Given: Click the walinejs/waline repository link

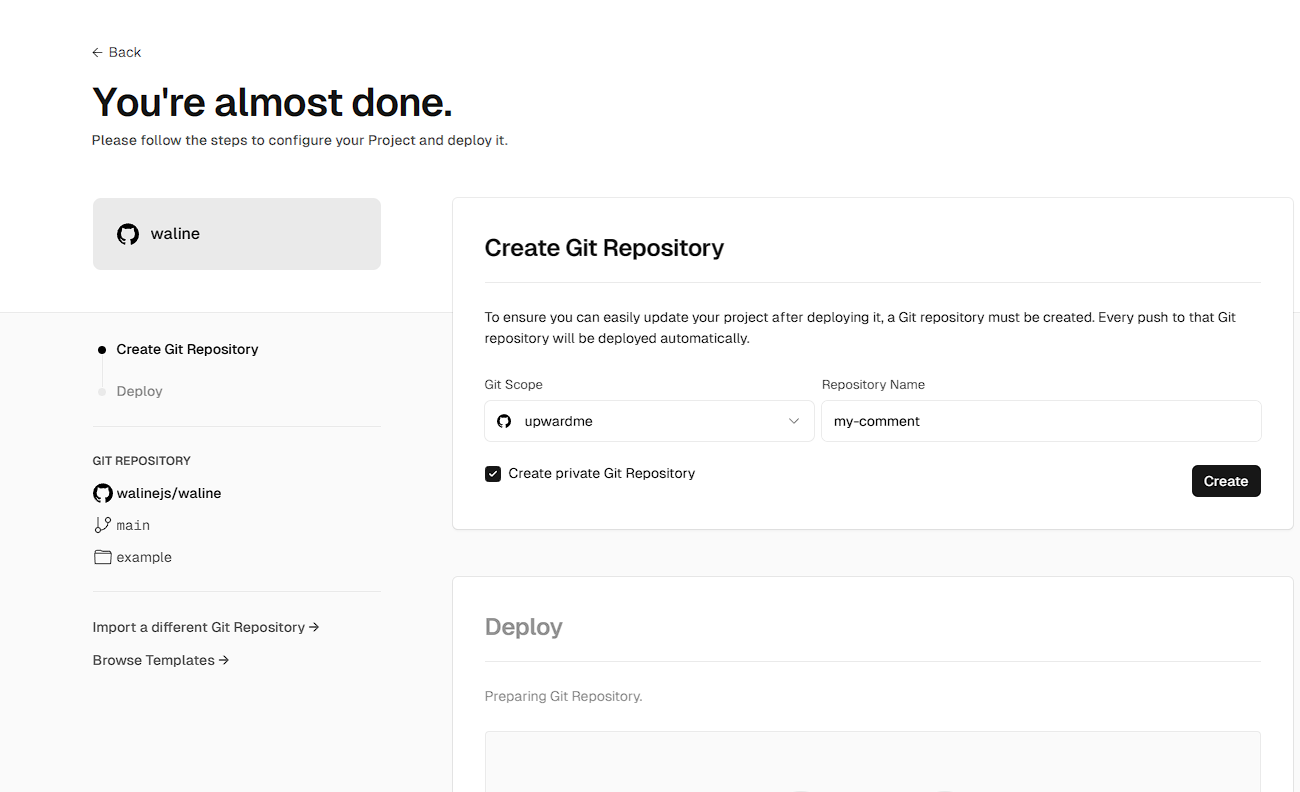Looking at the screenshot, I should tap(169, 493).
